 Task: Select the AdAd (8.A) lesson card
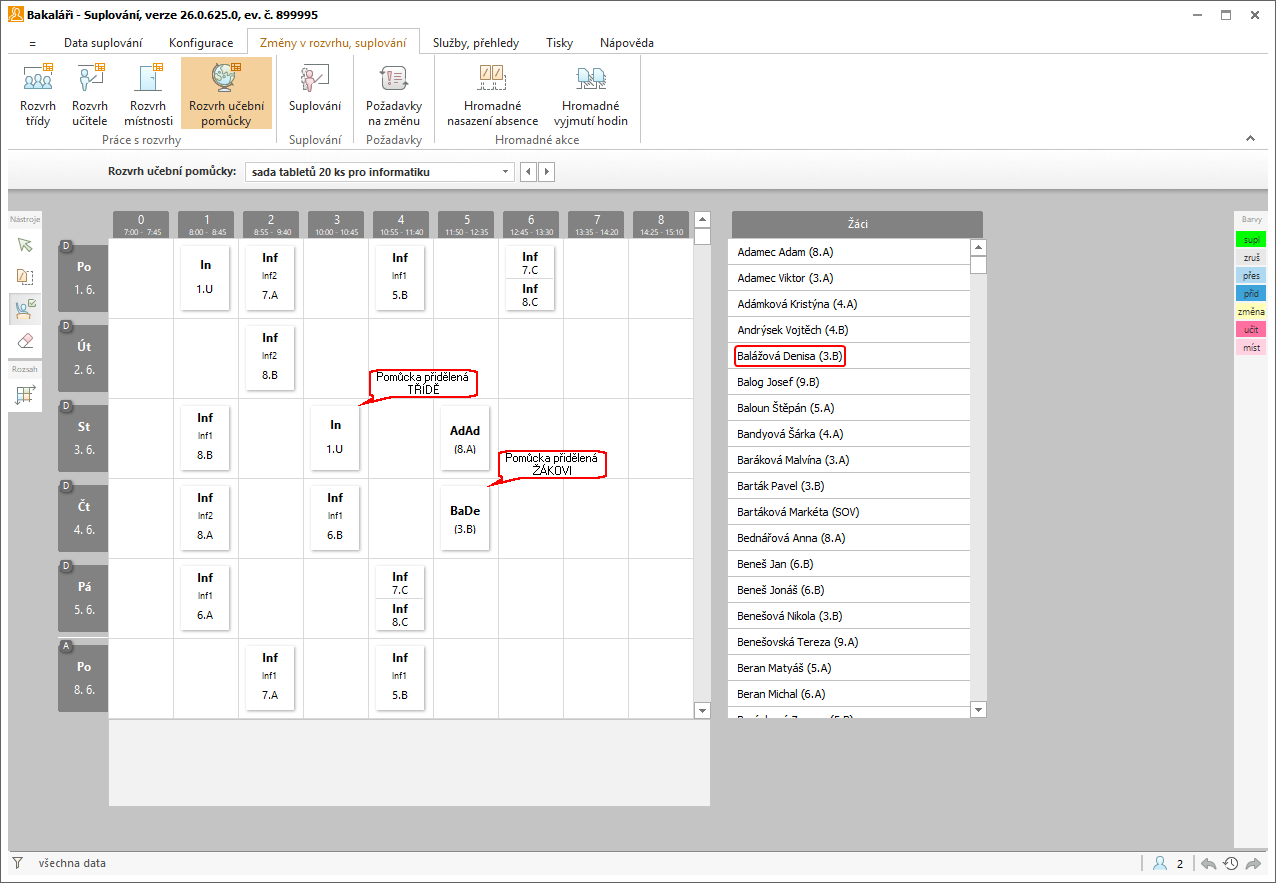[x=465, y=438]
